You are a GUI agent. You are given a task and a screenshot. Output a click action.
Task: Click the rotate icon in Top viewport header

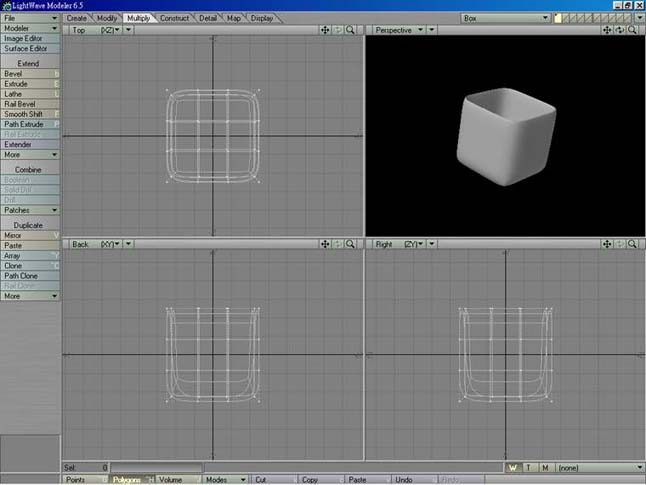pyautogui.click(x=337, y=30)
